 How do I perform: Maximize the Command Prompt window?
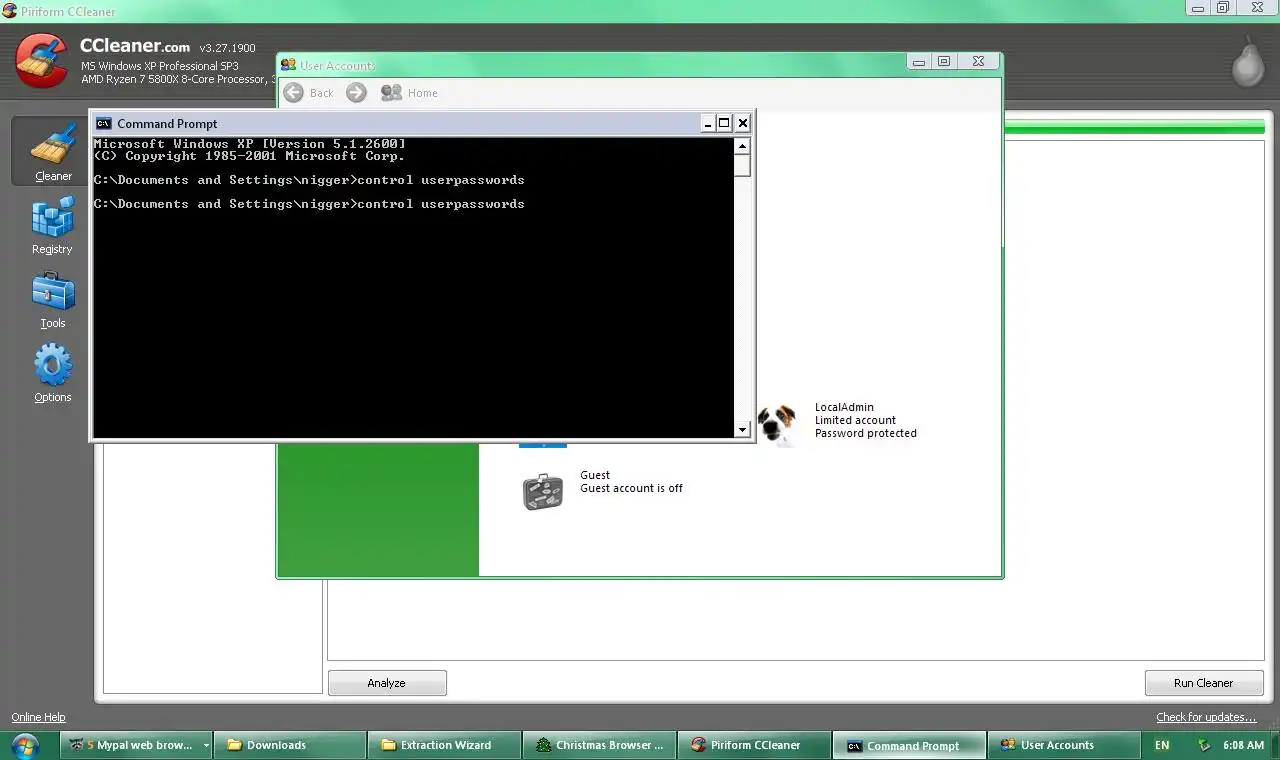[x=725, y=123]
